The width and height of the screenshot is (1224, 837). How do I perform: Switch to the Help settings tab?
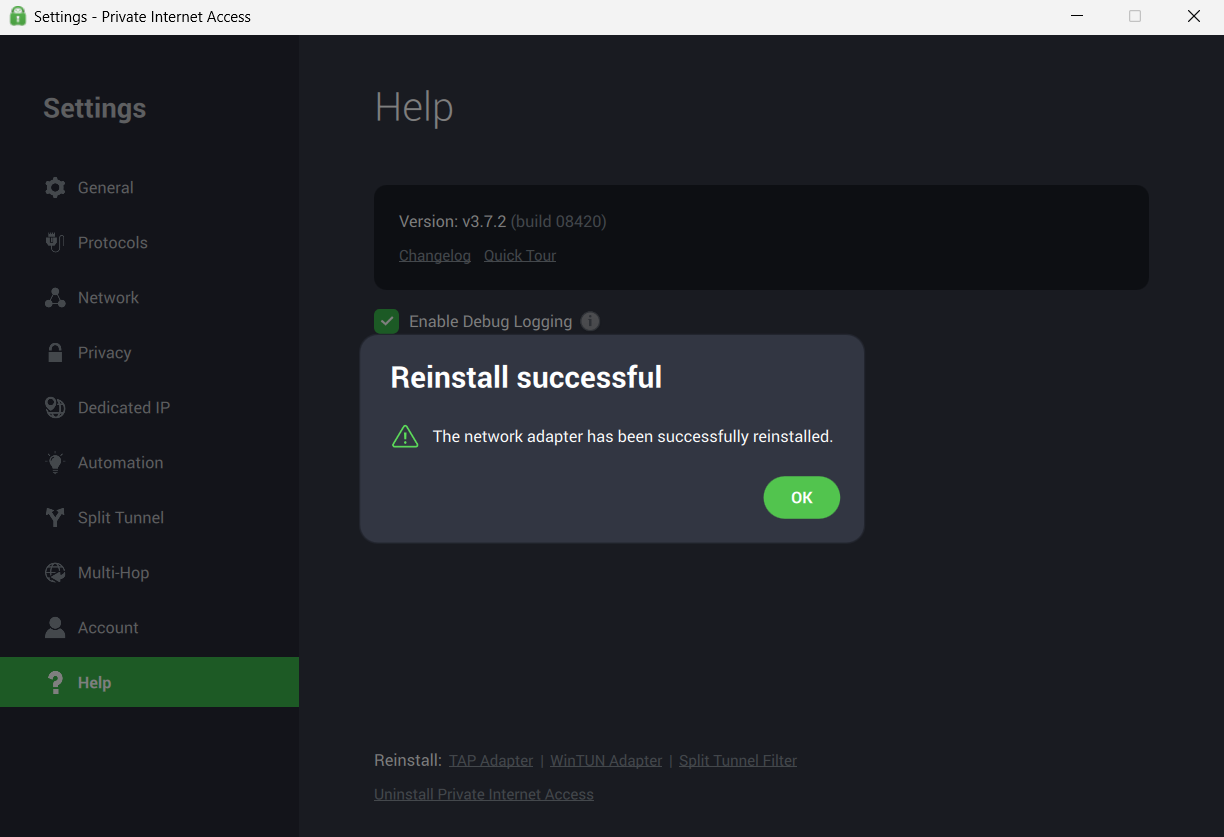tap(149, 682)
